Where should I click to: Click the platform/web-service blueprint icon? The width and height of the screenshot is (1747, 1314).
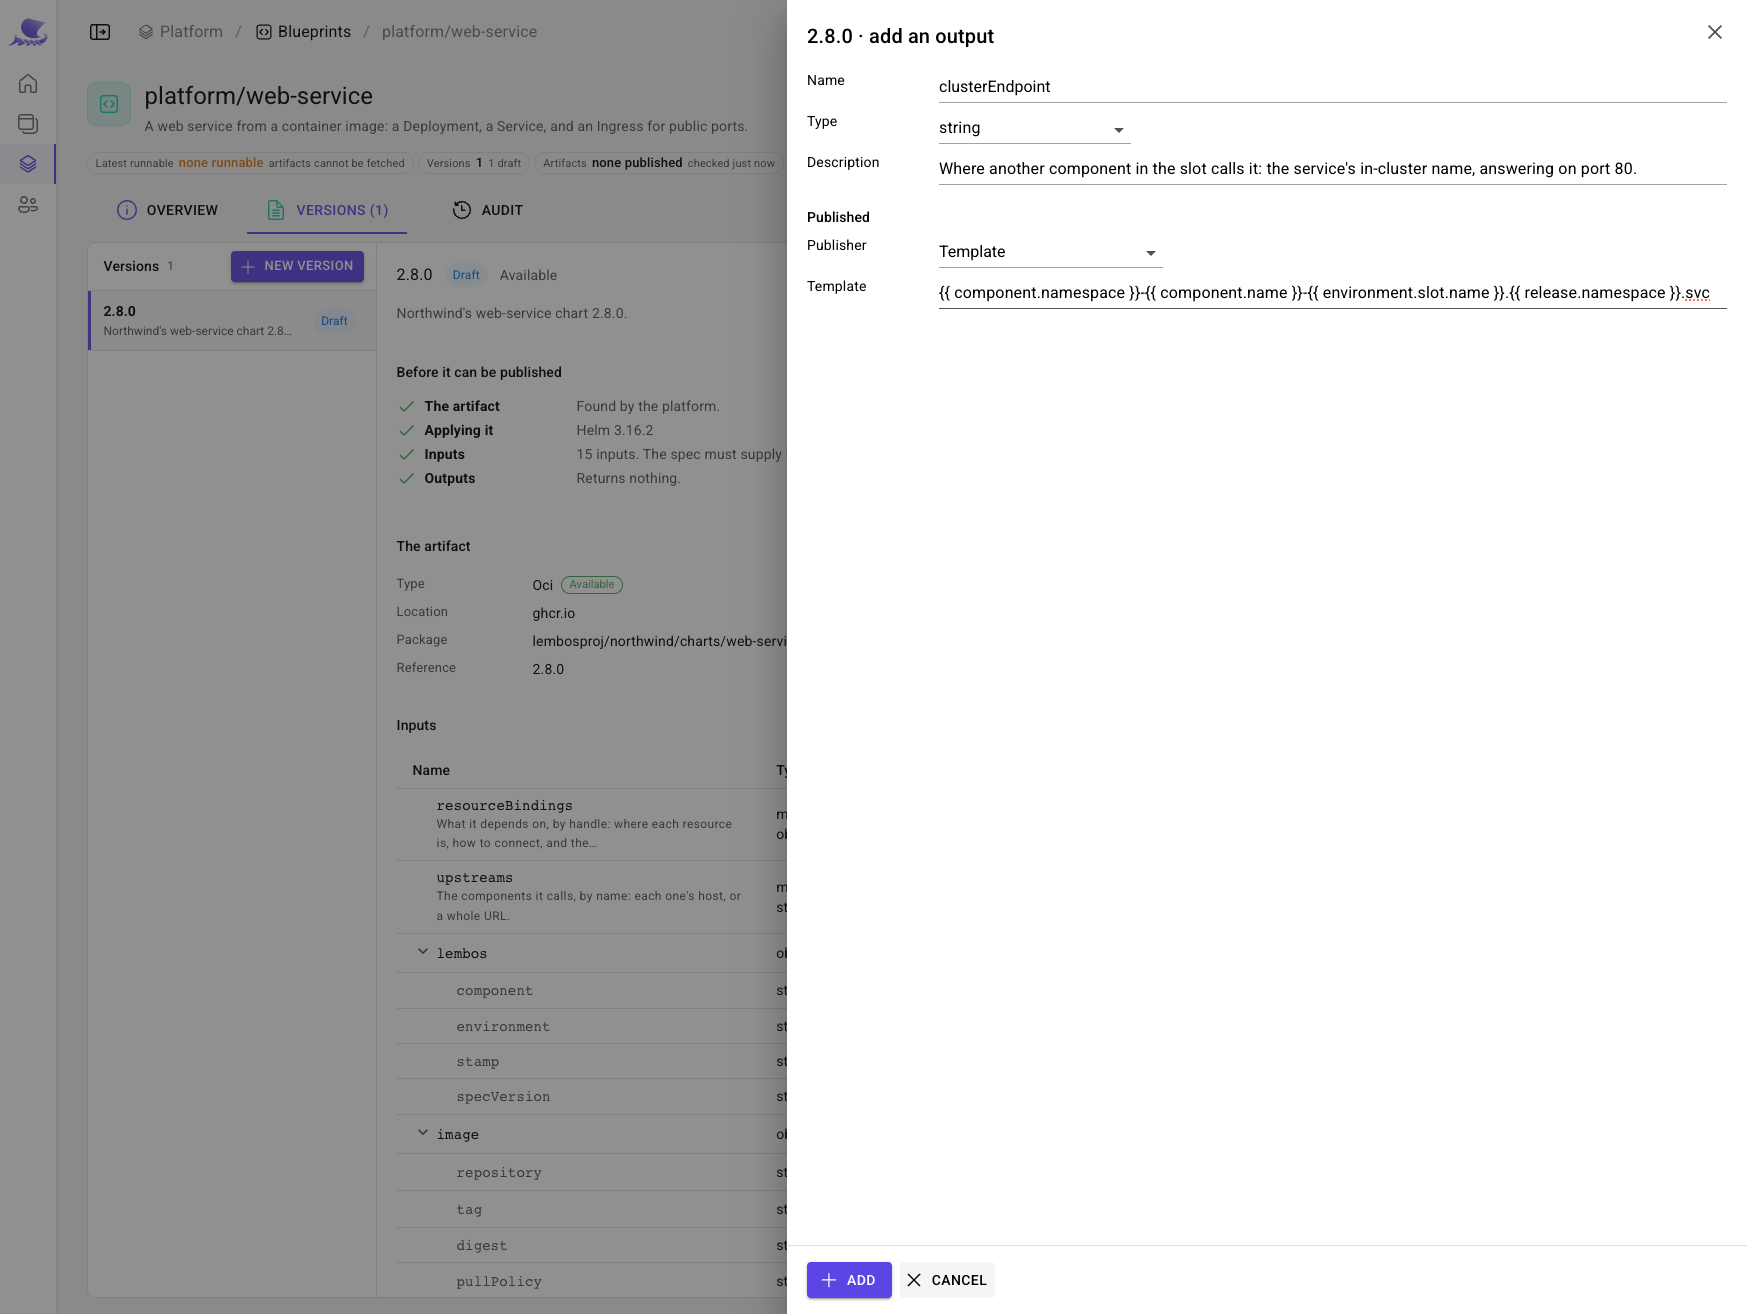point(109,104)
